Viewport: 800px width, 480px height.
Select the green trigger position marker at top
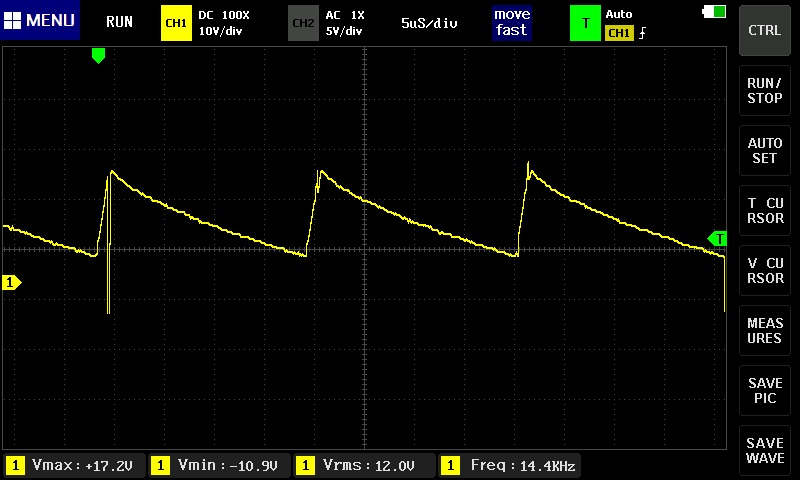pyautogui.click(x=98, y=56)
